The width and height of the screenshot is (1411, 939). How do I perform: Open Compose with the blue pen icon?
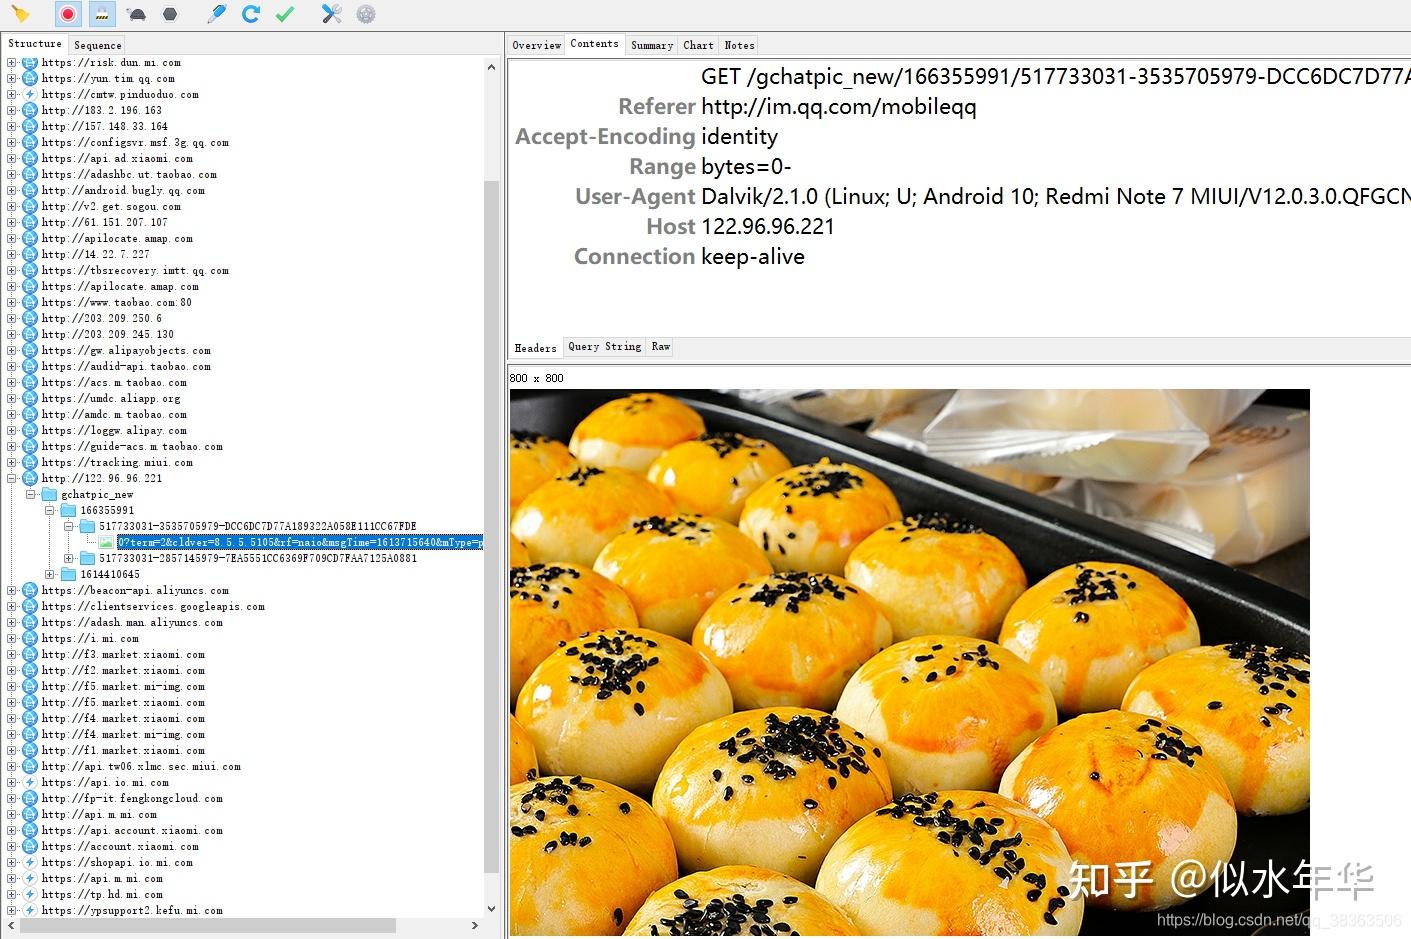217,14
